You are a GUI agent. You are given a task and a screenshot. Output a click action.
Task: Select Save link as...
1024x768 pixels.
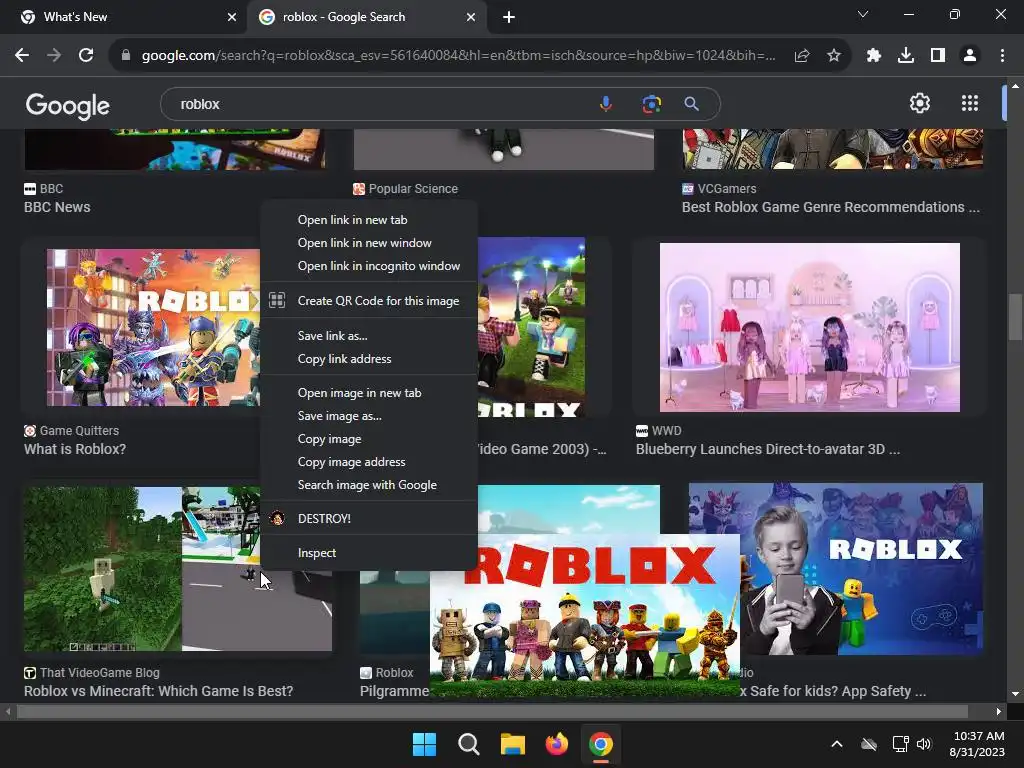pos(369,336)
